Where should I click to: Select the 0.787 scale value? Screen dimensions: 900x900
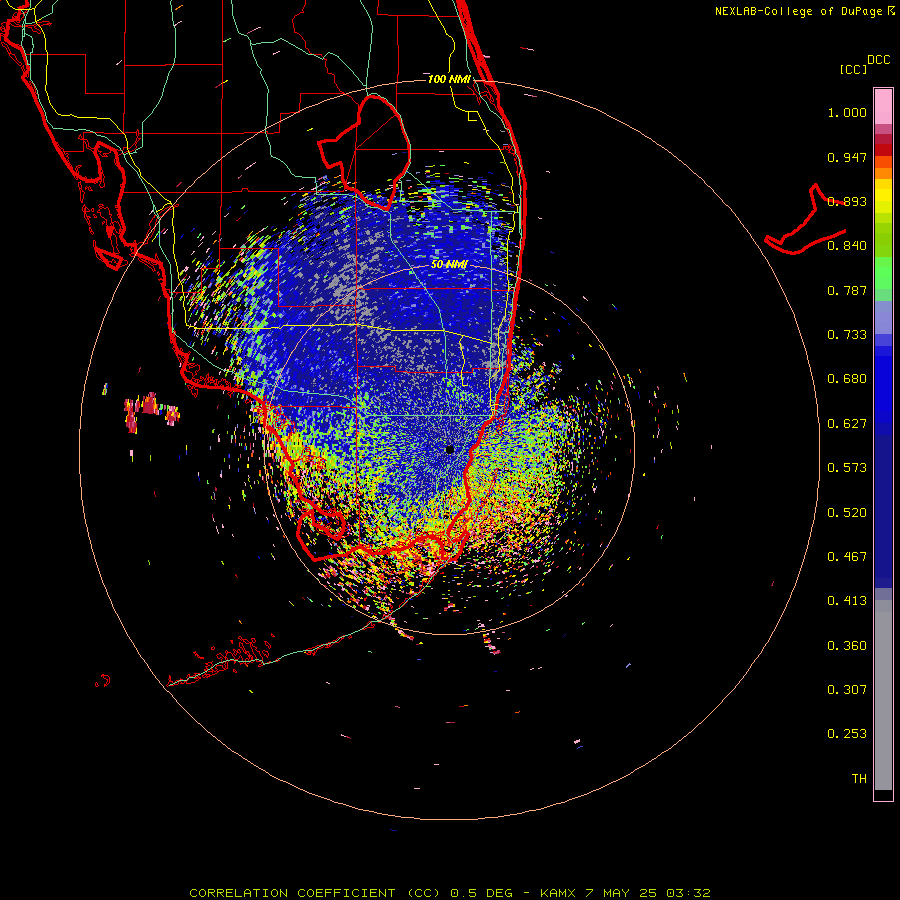[x=847, y=290]
